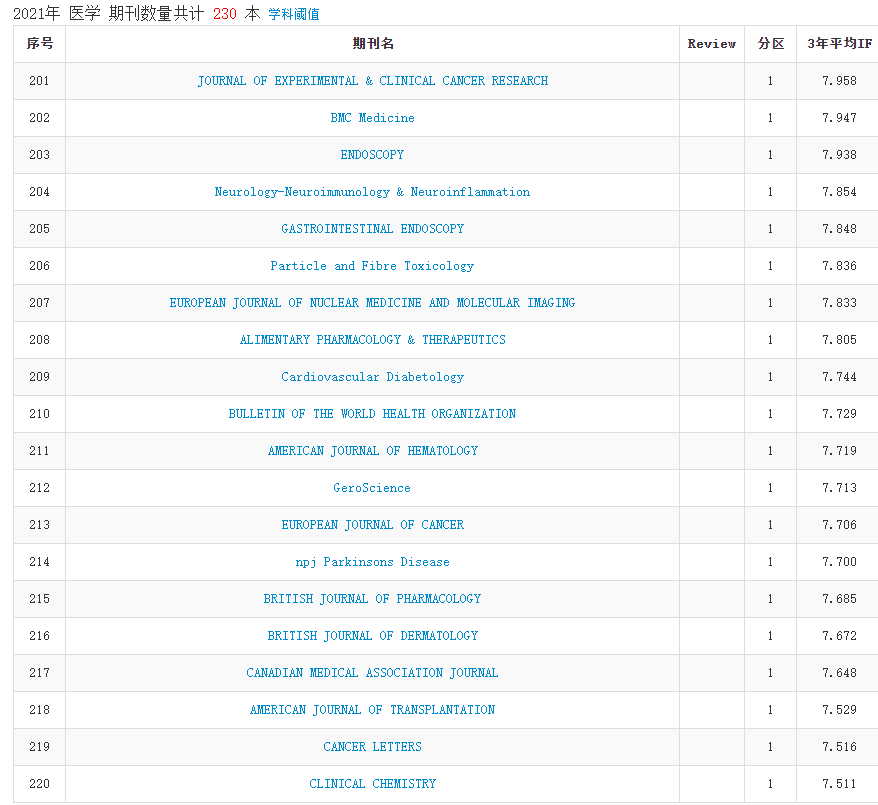Select the IF value 7.958
This screenshot has width=878, height=805.
[x=839, y=81]
